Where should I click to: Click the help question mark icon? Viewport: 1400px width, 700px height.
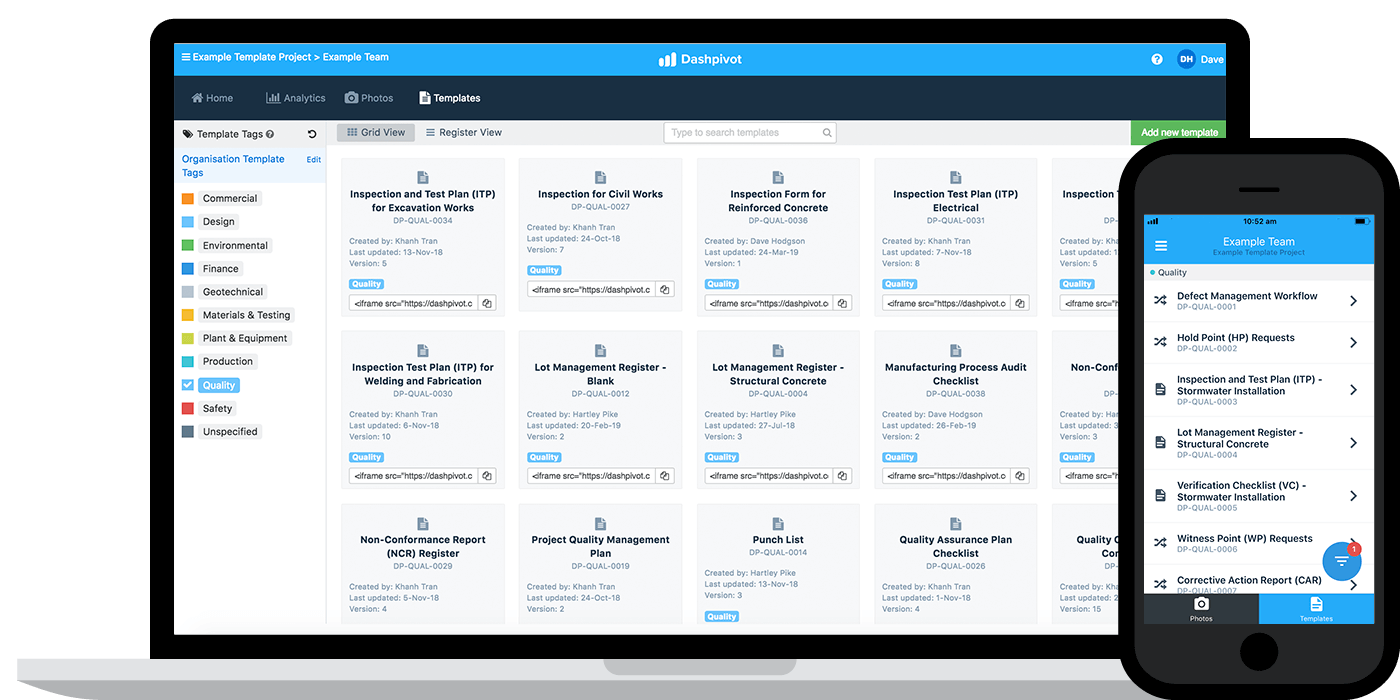tap(1157, 59)
